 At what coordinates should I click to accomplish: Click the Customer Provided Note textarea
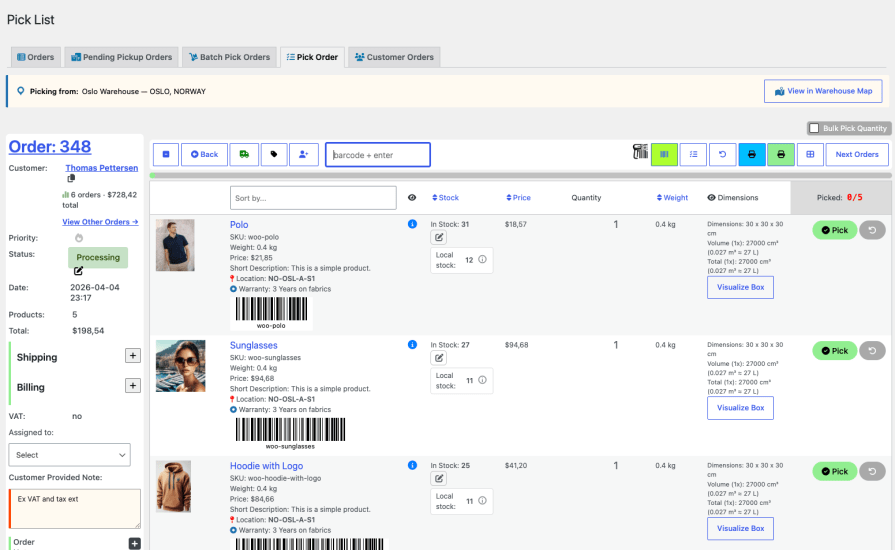[74, 508]
